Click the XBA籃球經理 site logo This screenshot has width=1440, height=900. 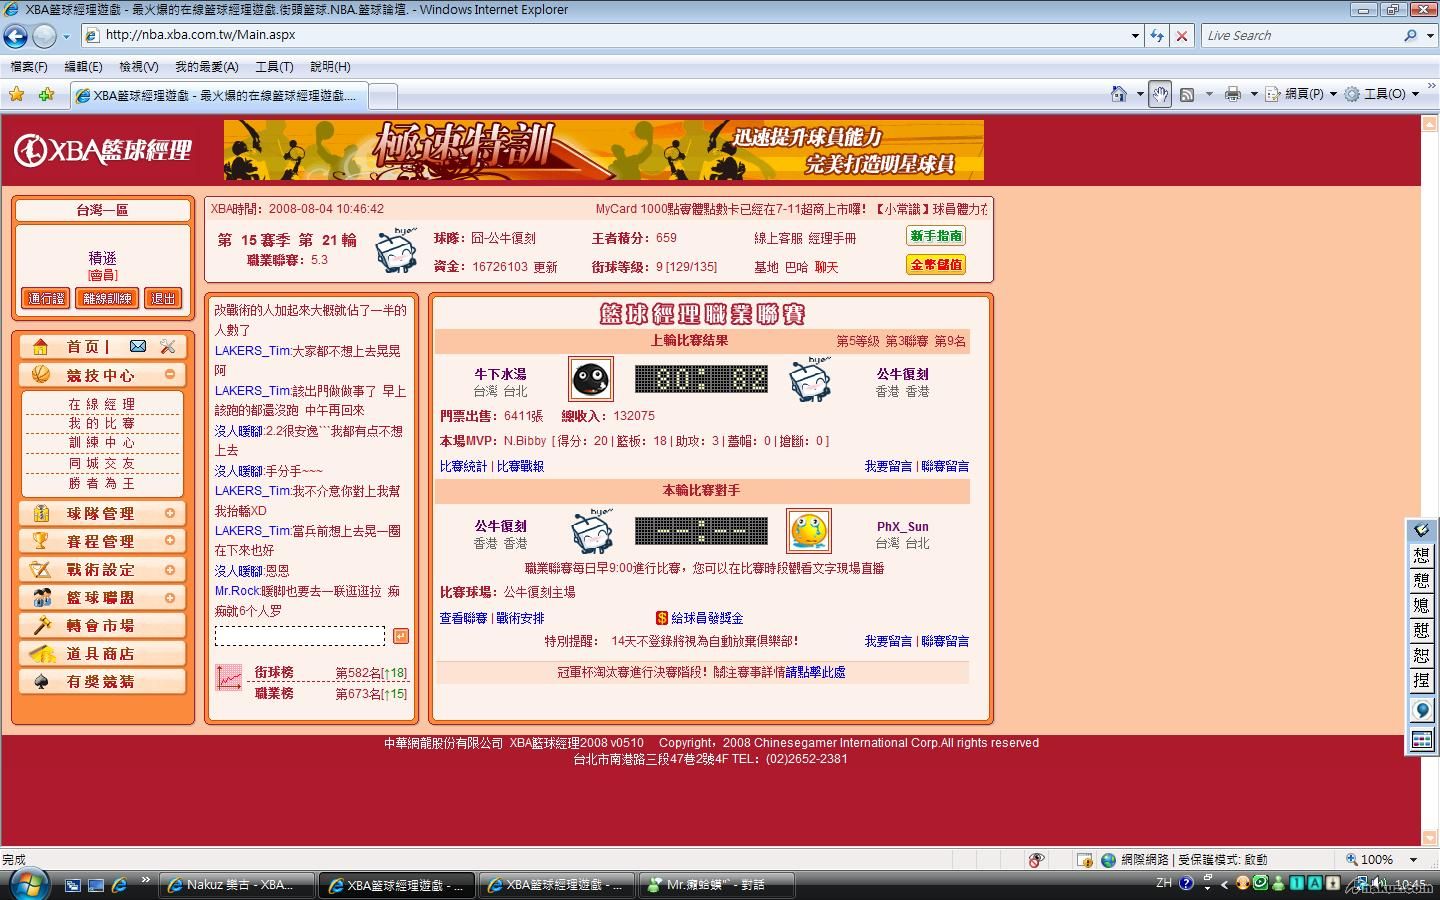103,150
